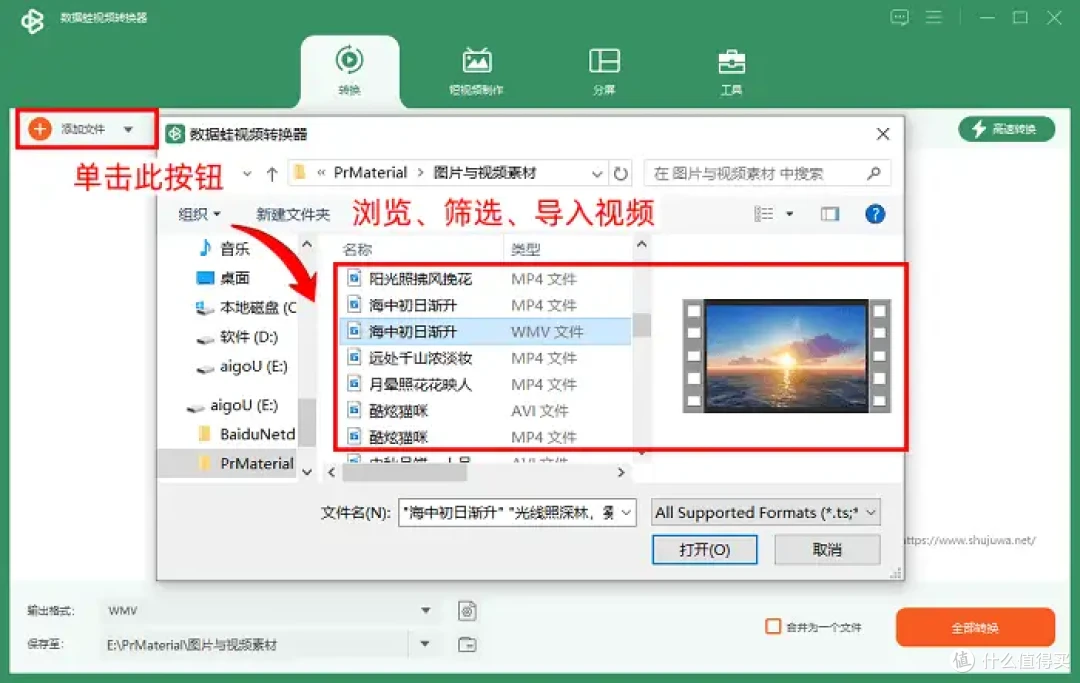Click the magnifier search icon
Viewport: 1080px width, 683px height.
click(x=873, y=174)
